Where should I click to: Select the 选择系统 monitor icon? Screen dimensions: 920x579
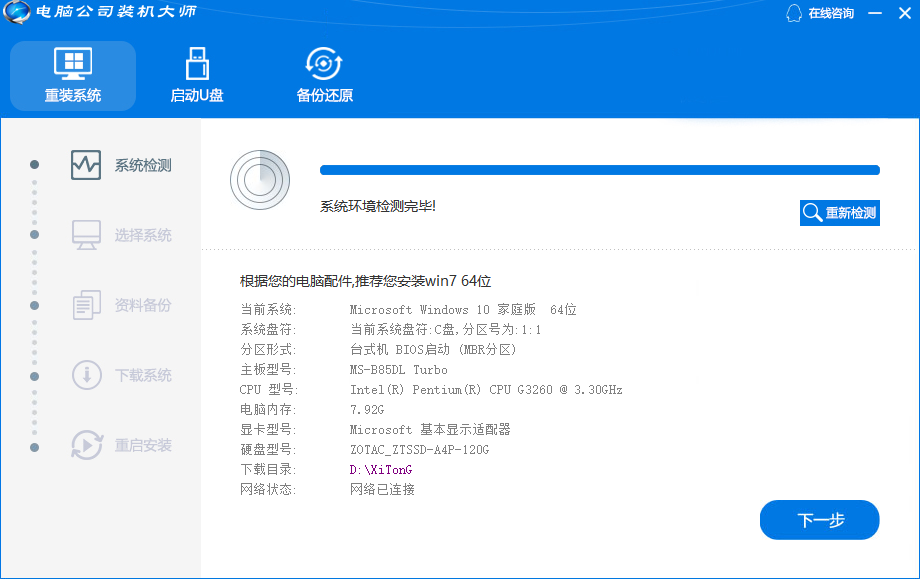click(x=86, y=235)
